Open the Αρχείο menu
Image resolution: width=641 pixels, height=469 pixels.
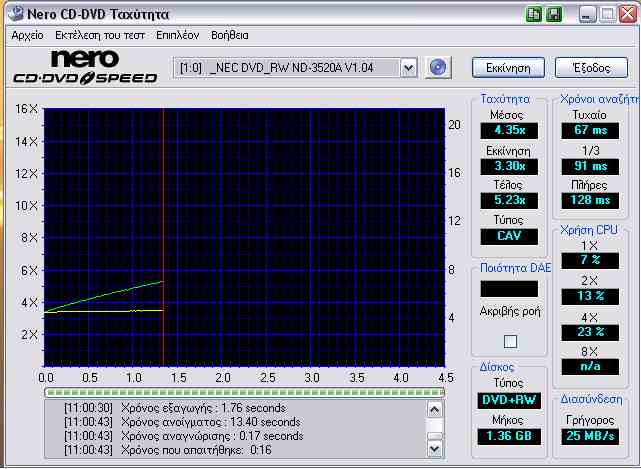tap(27, 36)
